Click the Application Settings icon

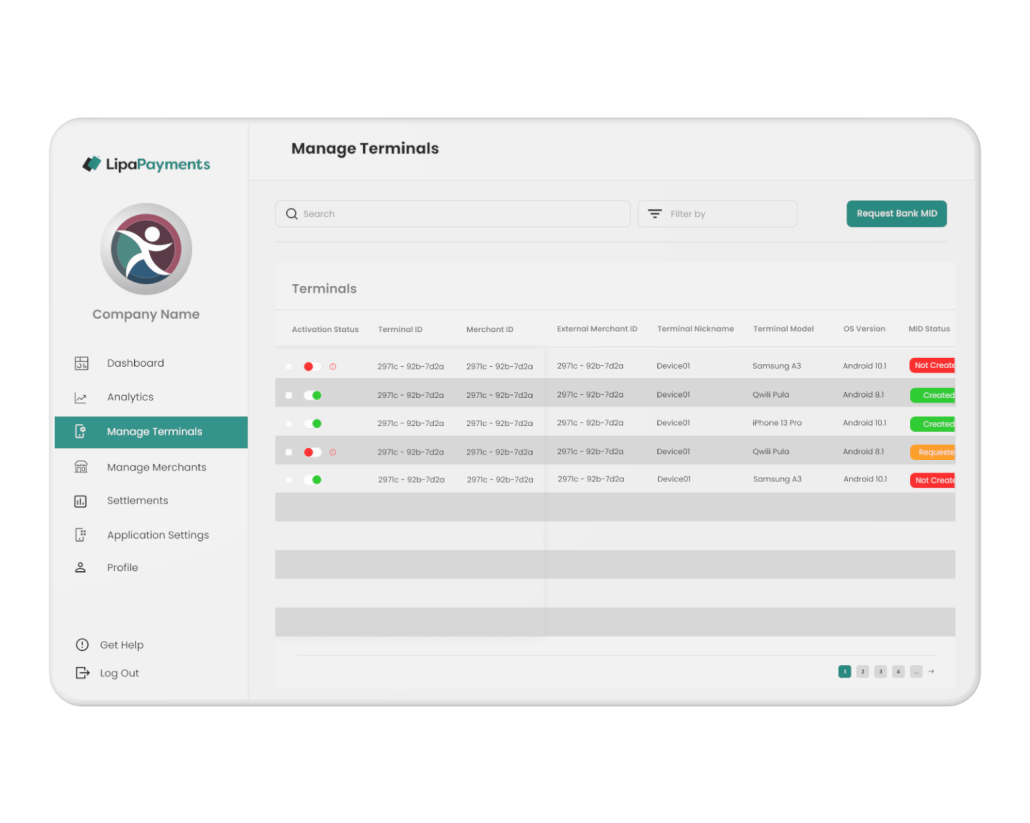(x=82, y=535)
